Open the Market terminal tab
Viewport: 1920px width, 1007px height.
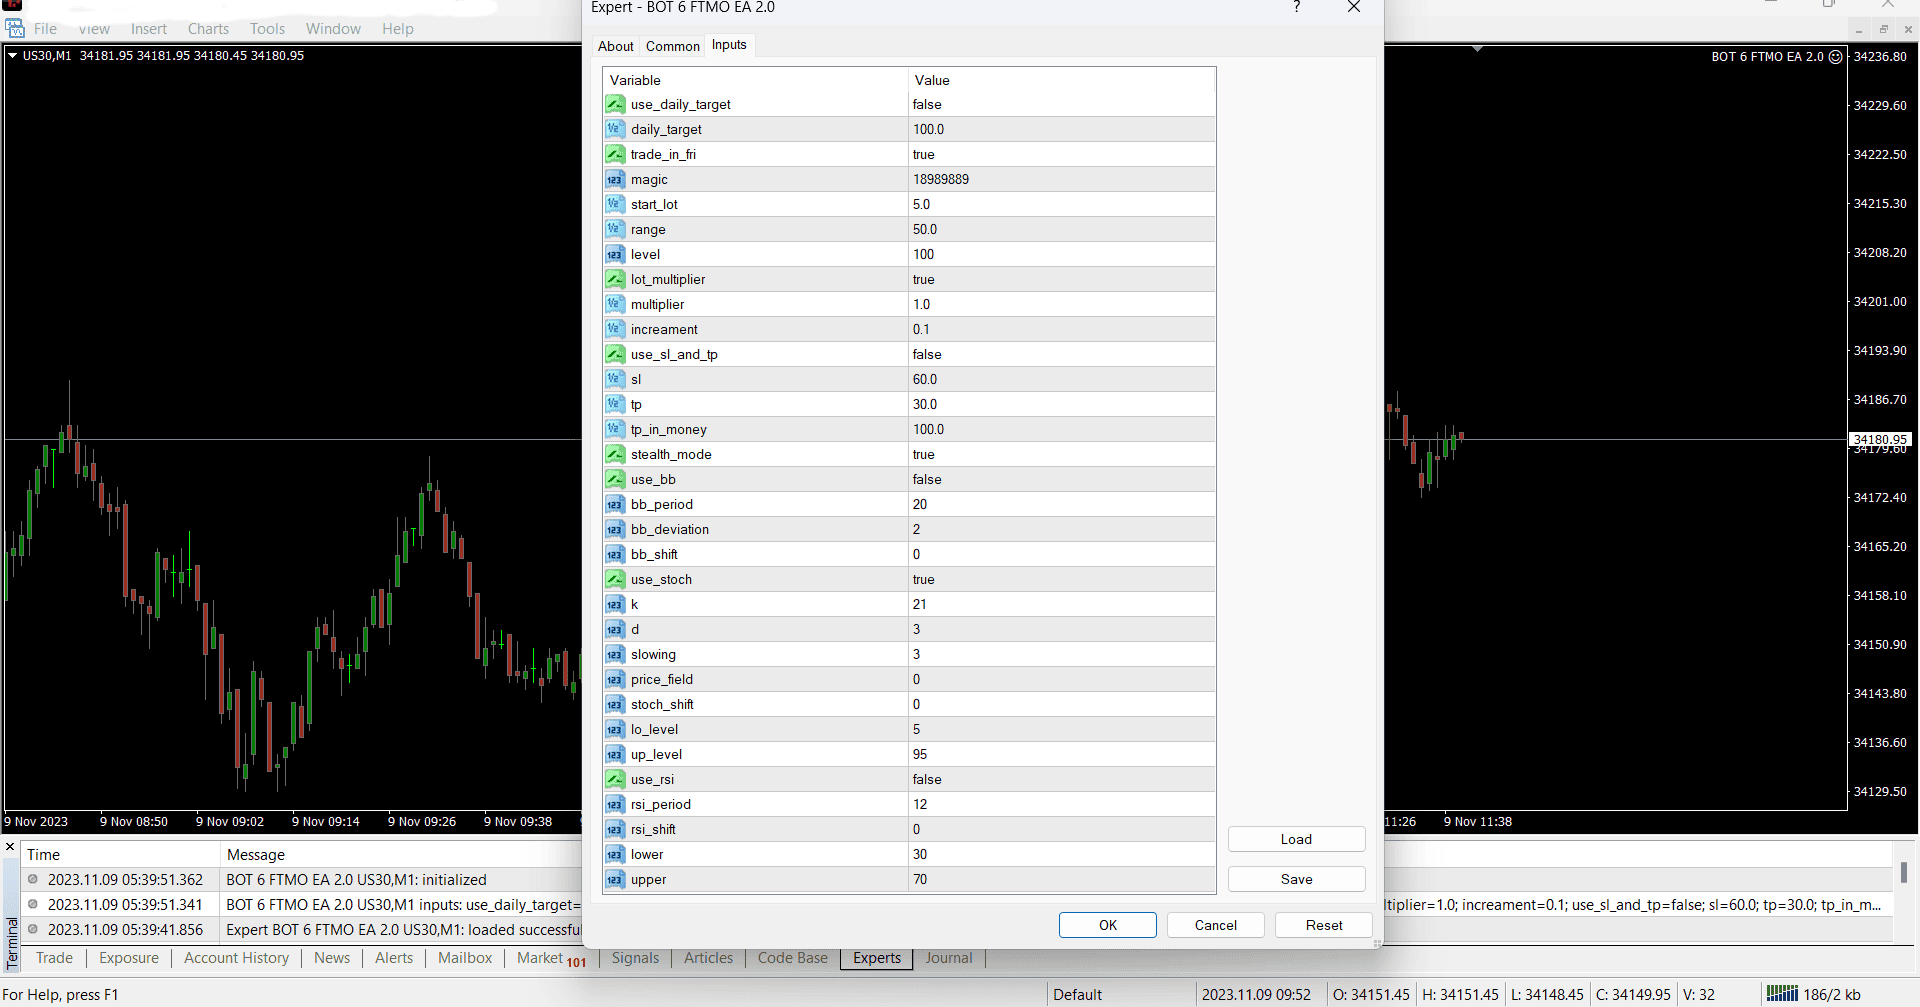coord(550,958)
